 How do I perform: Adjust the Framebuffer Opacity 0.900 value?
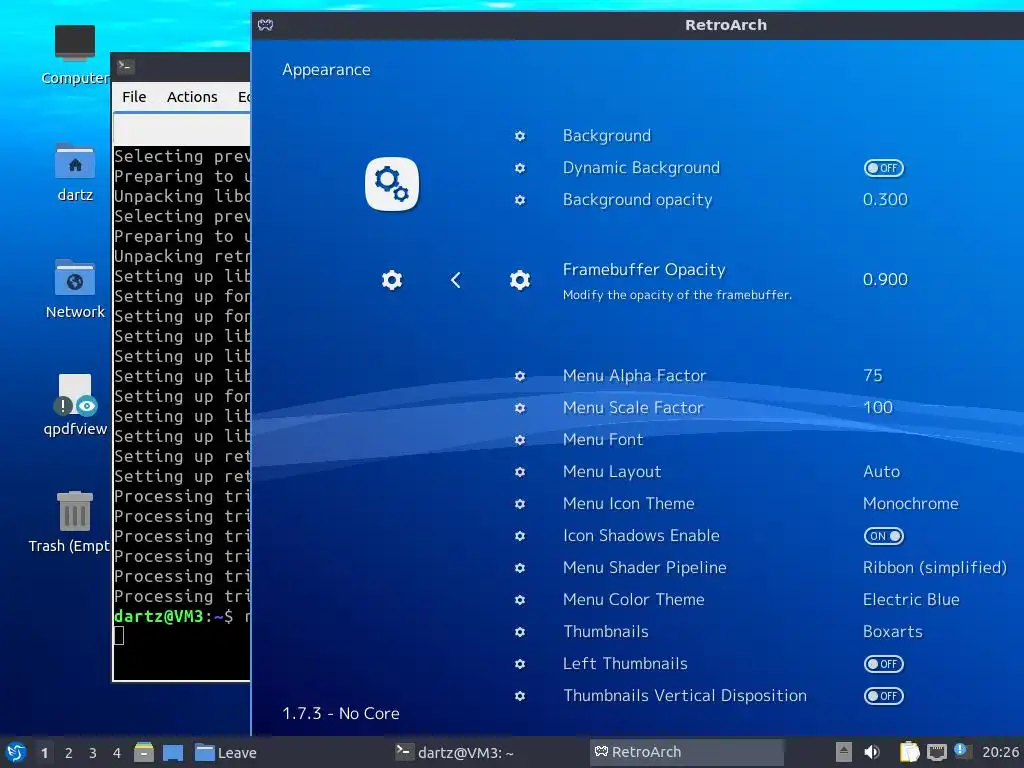(885, 280)
